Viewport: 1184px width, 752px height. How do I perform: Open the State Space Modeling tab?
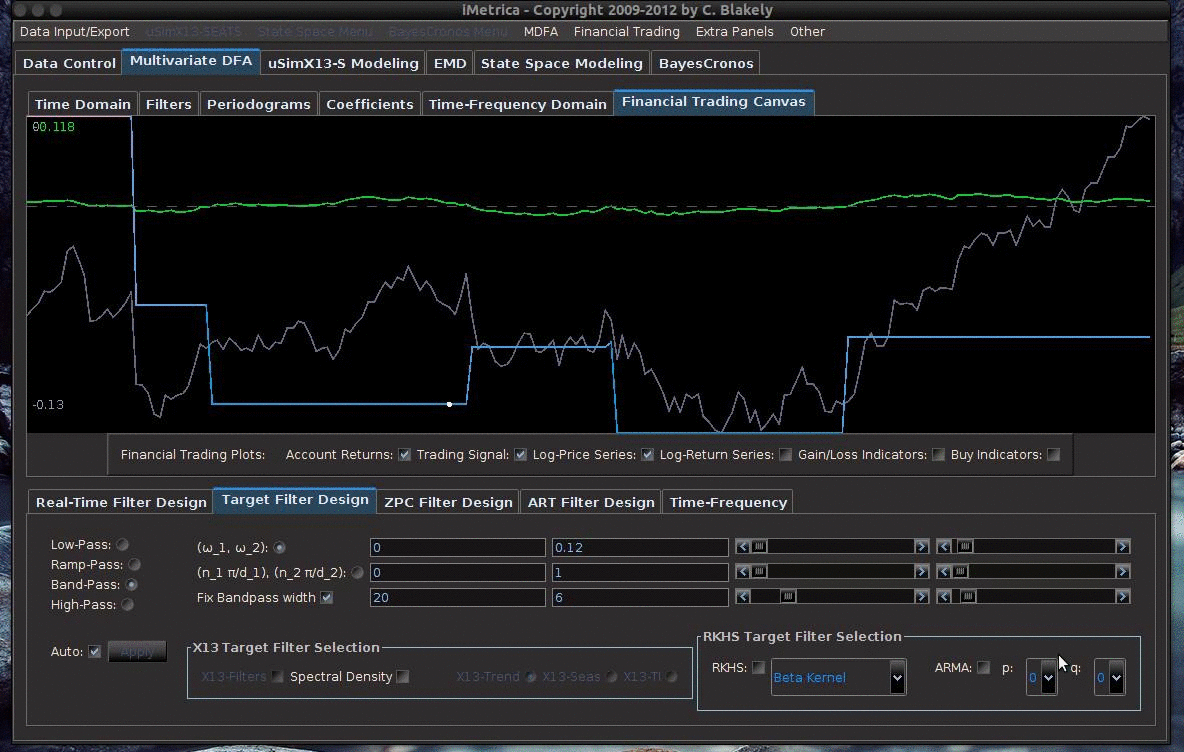tap(561, 63)
